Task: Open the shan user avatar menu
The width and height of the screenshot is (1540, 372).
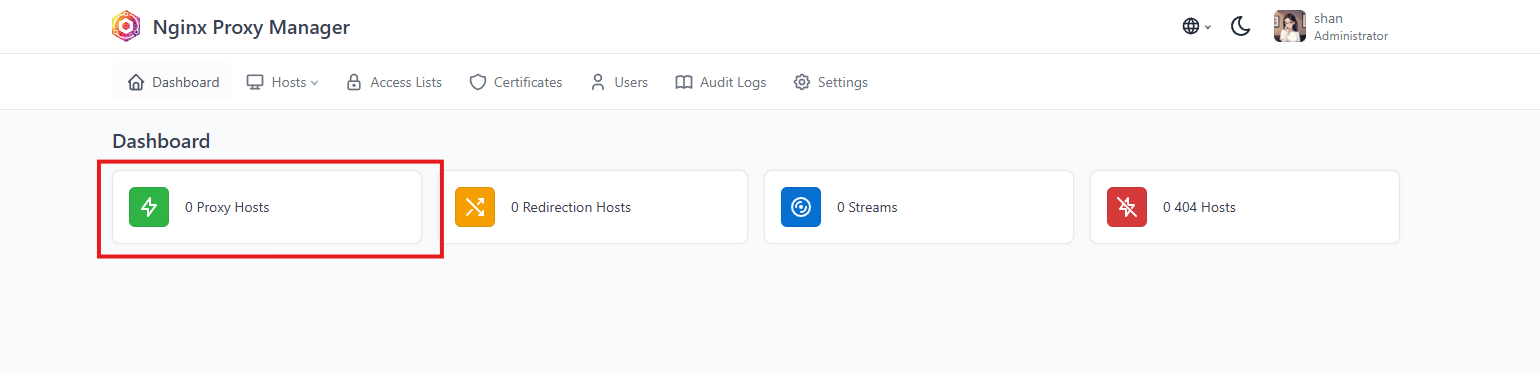Action: point(1290,27)
